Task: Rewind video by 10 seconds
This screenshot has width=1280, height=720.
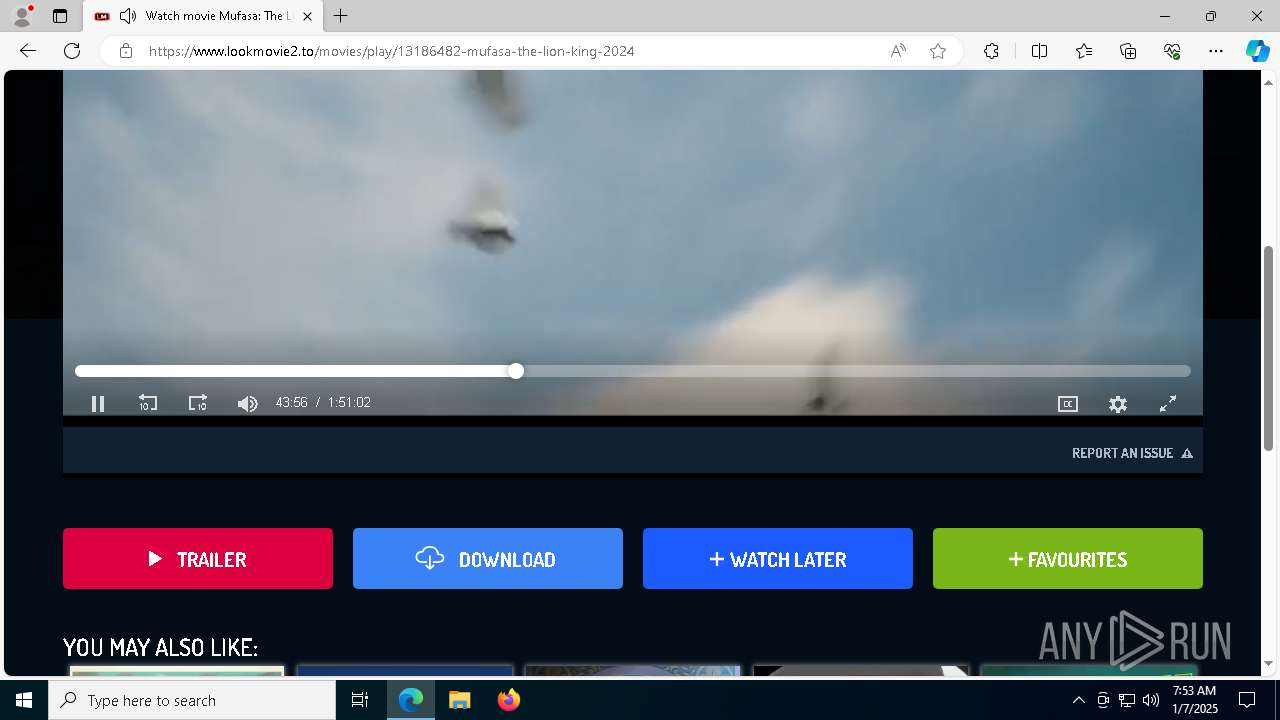Action: (148, 403)
